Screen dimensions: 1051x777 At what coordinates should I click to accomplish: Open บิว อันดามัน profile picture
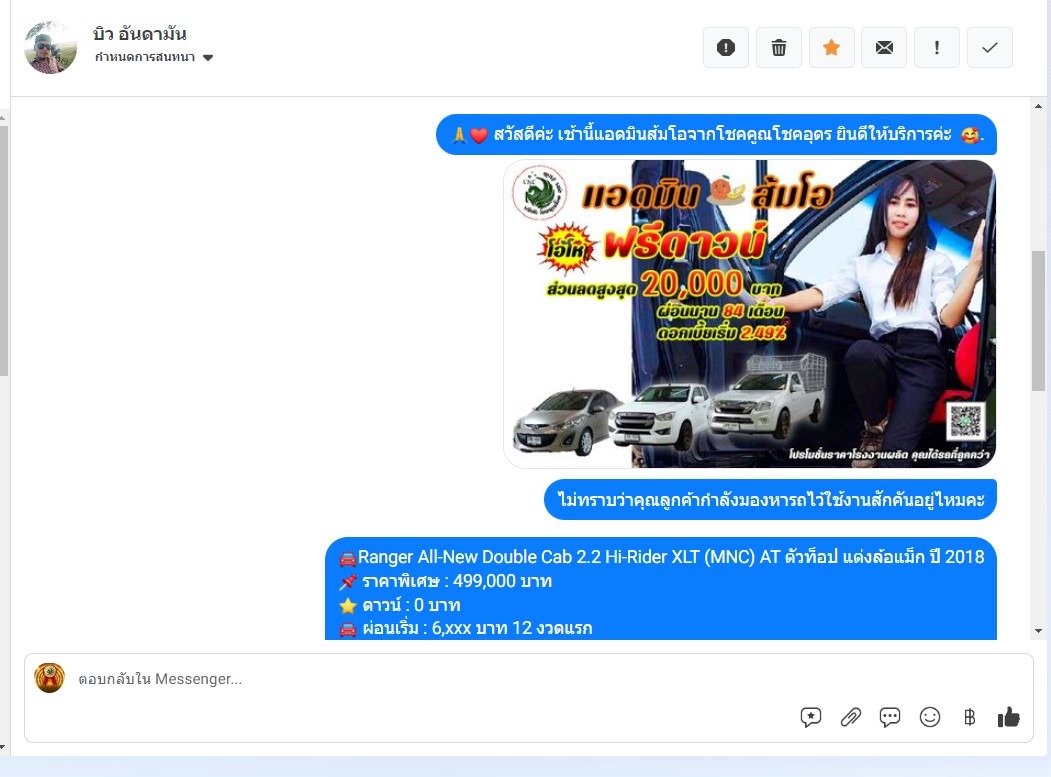click(50, 48)
